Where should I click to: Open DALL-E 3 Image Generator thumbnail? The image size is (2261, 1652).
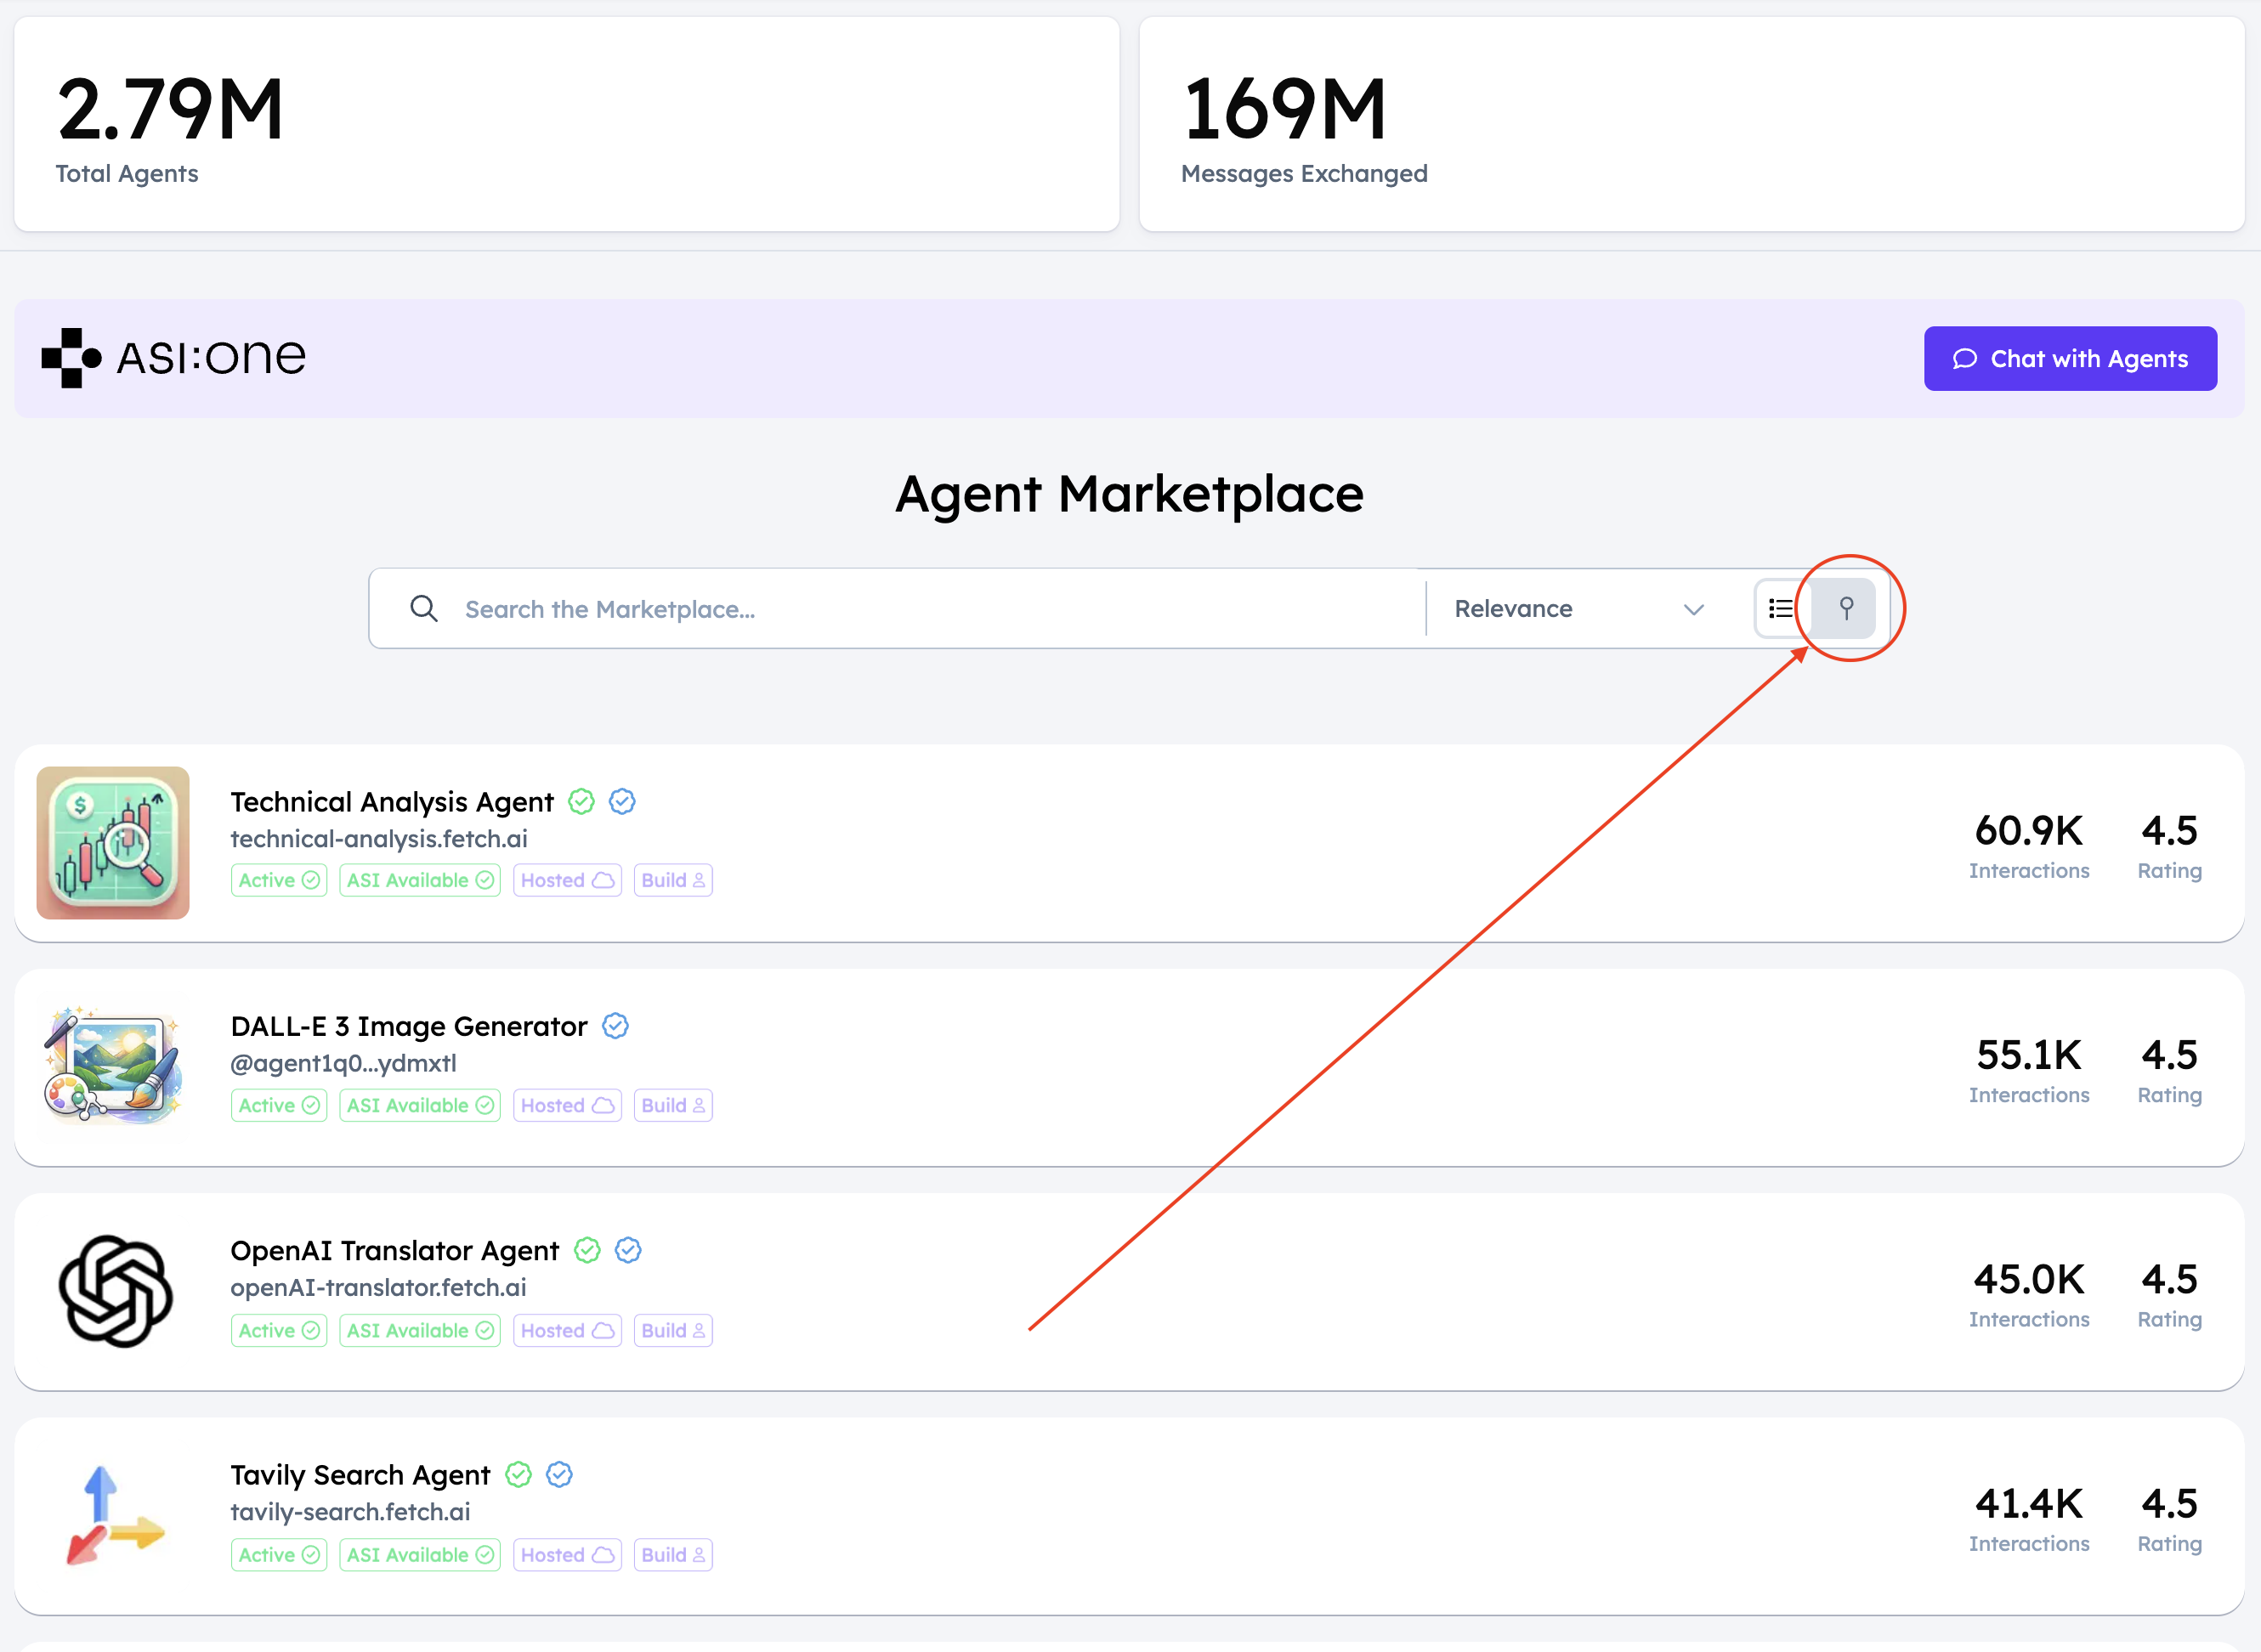tap(113, 1067)
